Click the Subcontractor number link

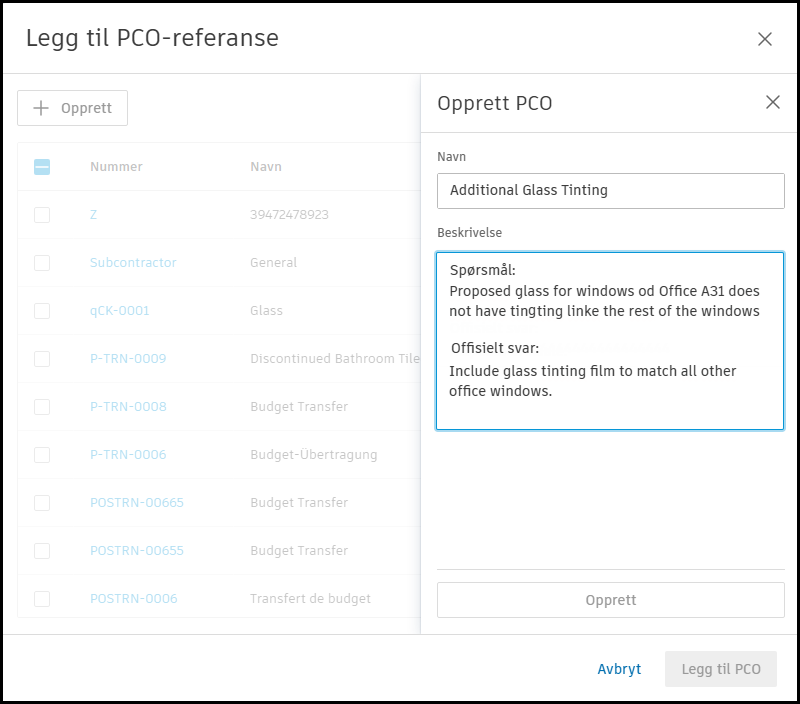(133, 263)
